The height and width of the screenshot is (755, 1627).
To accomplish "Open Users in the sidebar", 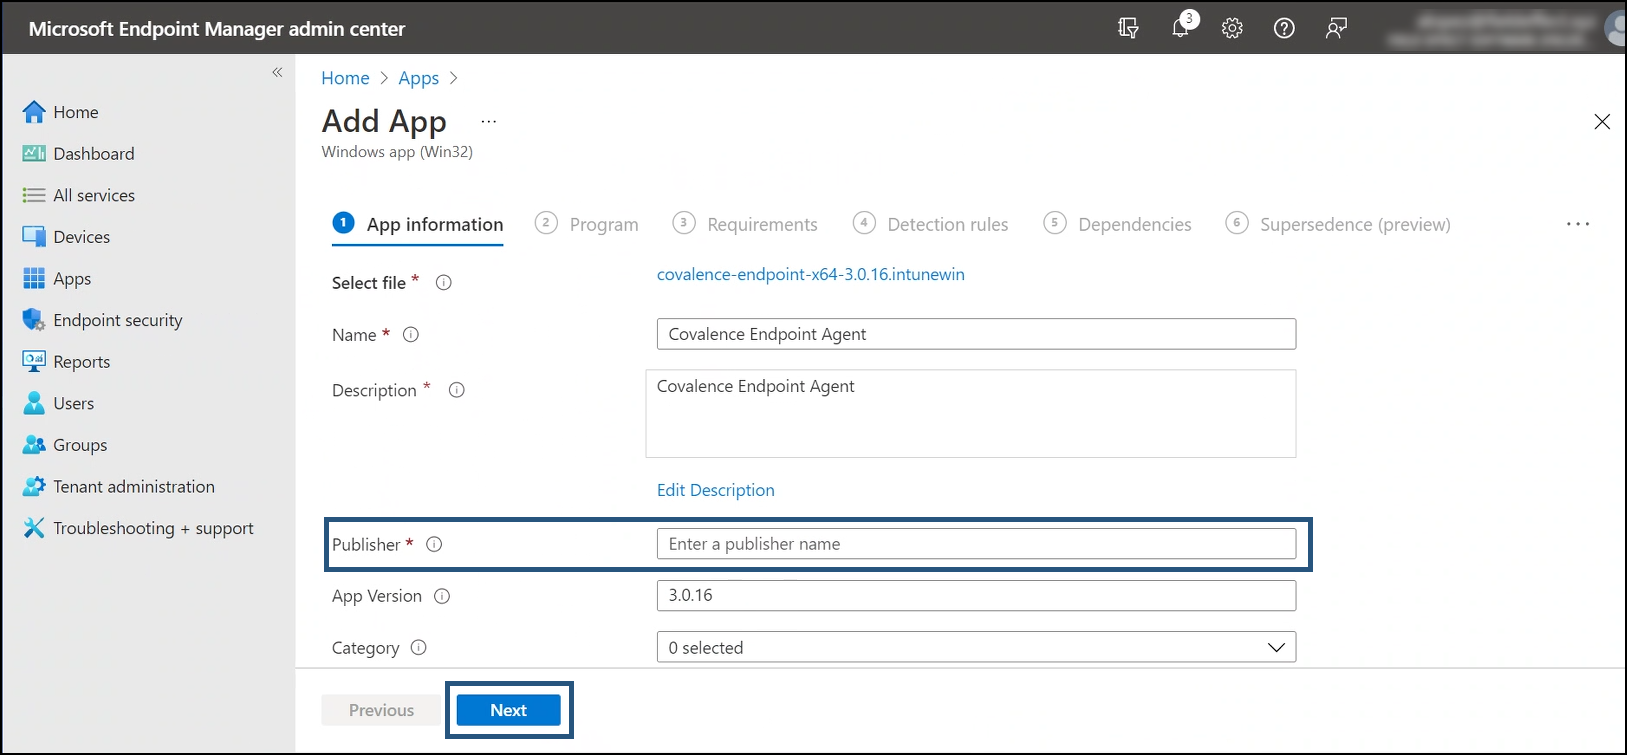I will pos(58,403).
